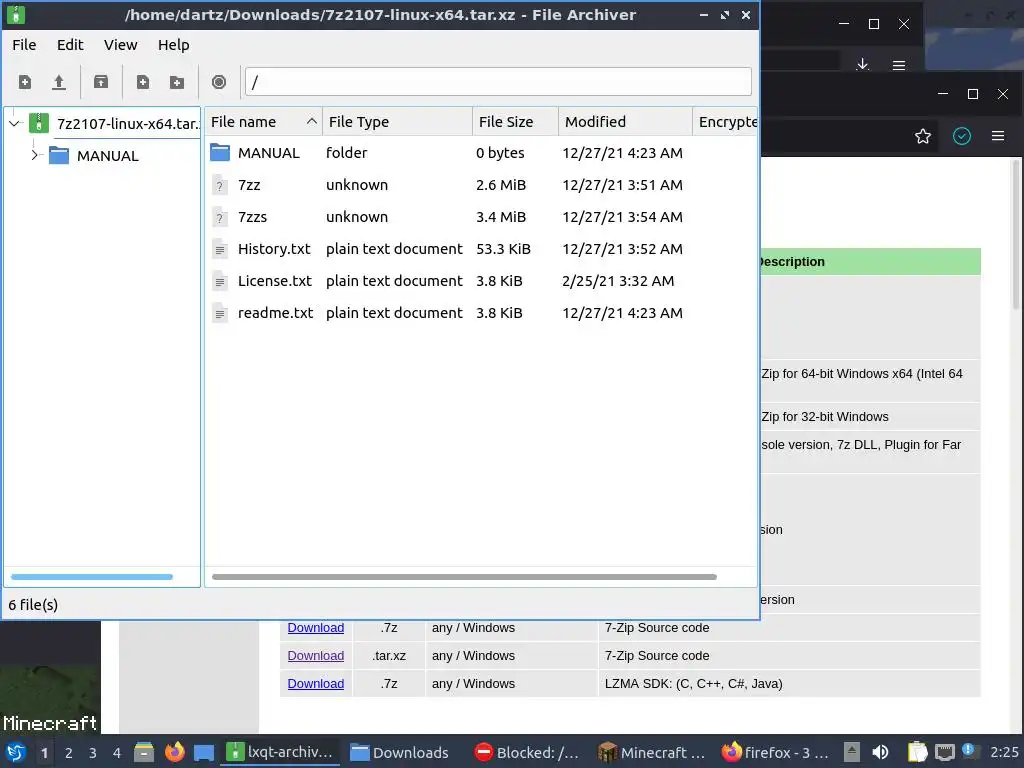
Task: Click the show desktop icon in taskbar
Action: point(204,753)
